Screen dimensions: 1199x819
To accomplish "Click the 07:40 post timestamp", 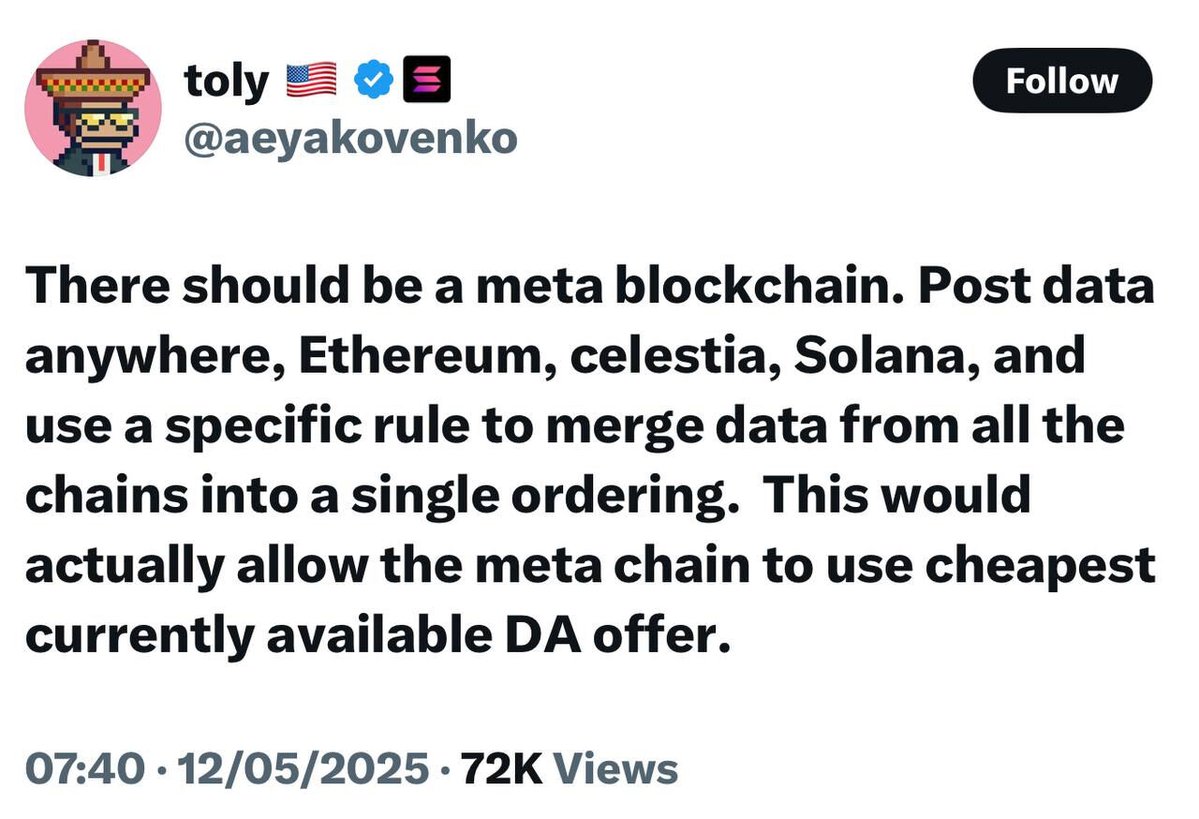I will [85, 768].
